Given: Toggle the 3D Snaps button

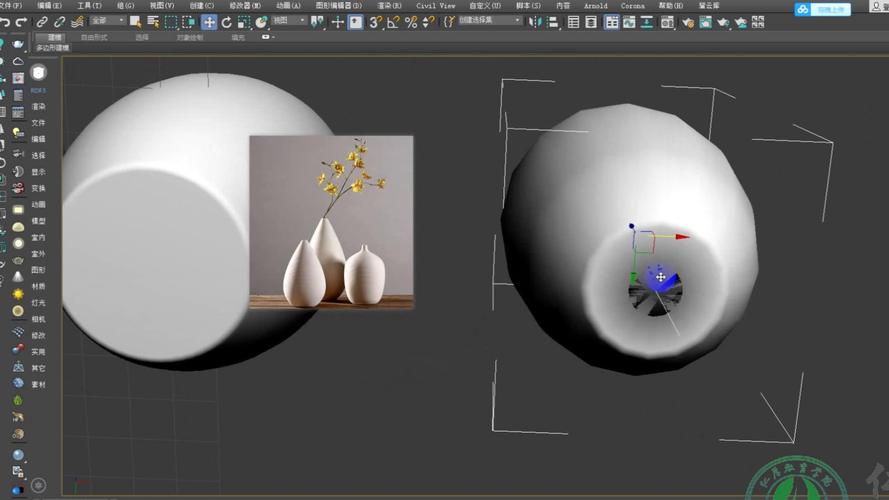Looking at the screenshot, I should (x=375, y=22).
